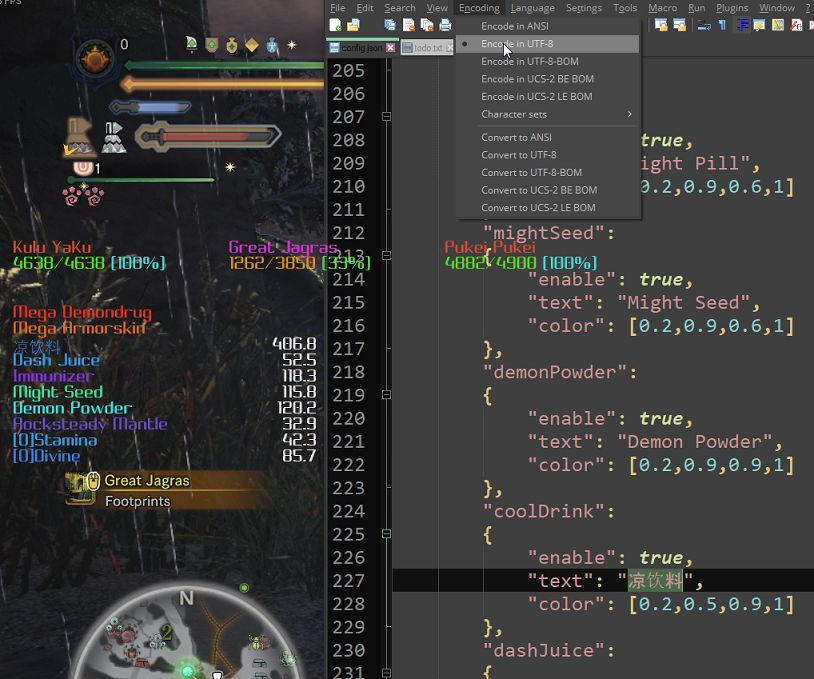The height and width of the screenshot is (679, 814).
Task: Select Encode in UCS-2 BE BOM
Action: (548, 79)
